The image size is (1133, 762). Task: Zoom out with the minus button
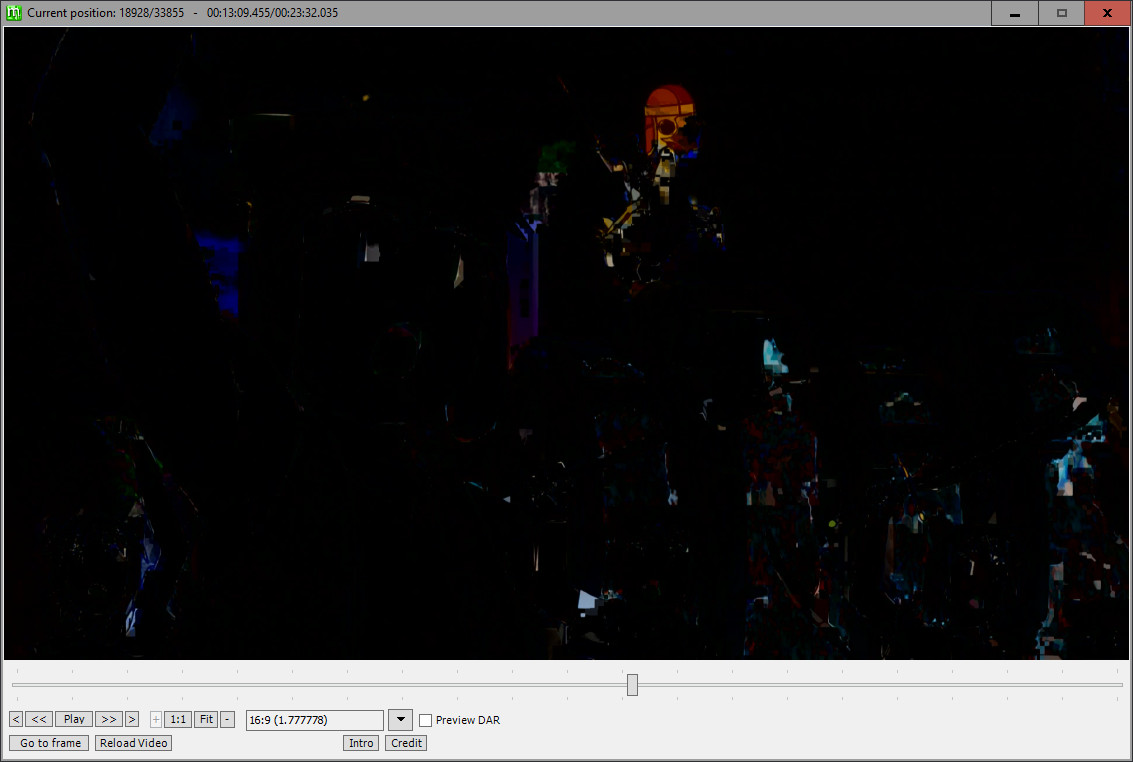click(227, 719)
